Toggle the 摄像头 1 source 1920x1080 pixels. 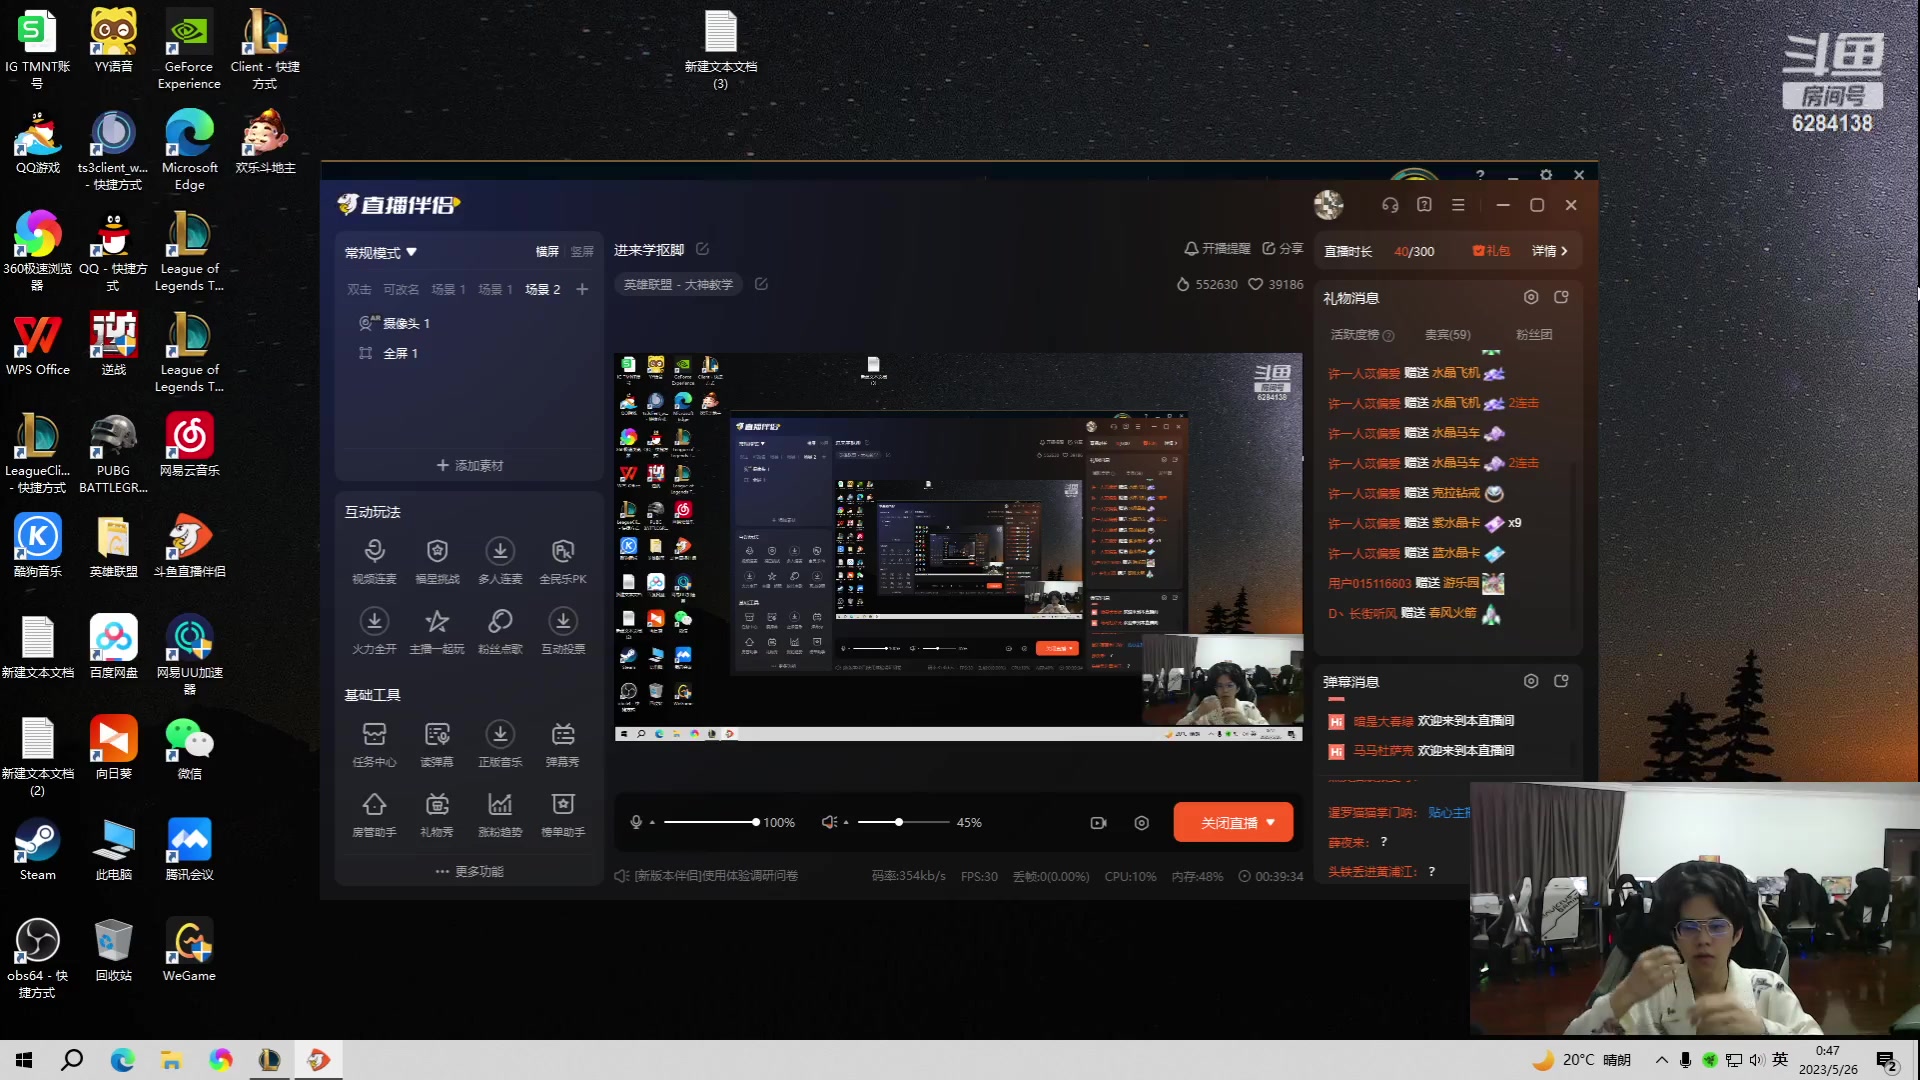pos(395,323)
